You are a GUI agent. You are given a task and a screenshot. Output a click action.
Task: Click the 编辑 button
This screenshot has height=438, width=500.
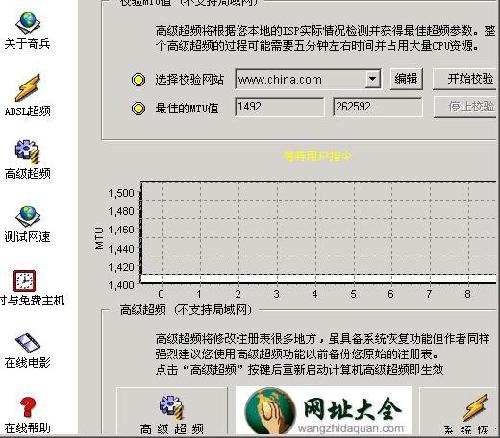406,79
